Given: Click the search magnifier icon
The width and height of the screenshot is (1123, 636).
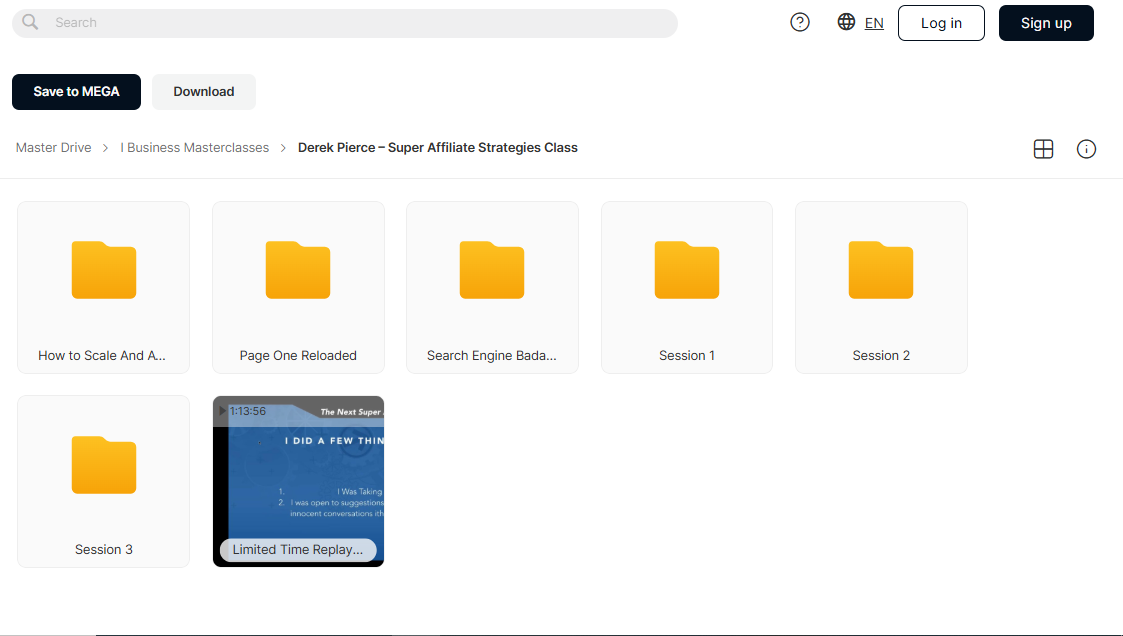Looking at the screenshot, I should tap(30, 22).
